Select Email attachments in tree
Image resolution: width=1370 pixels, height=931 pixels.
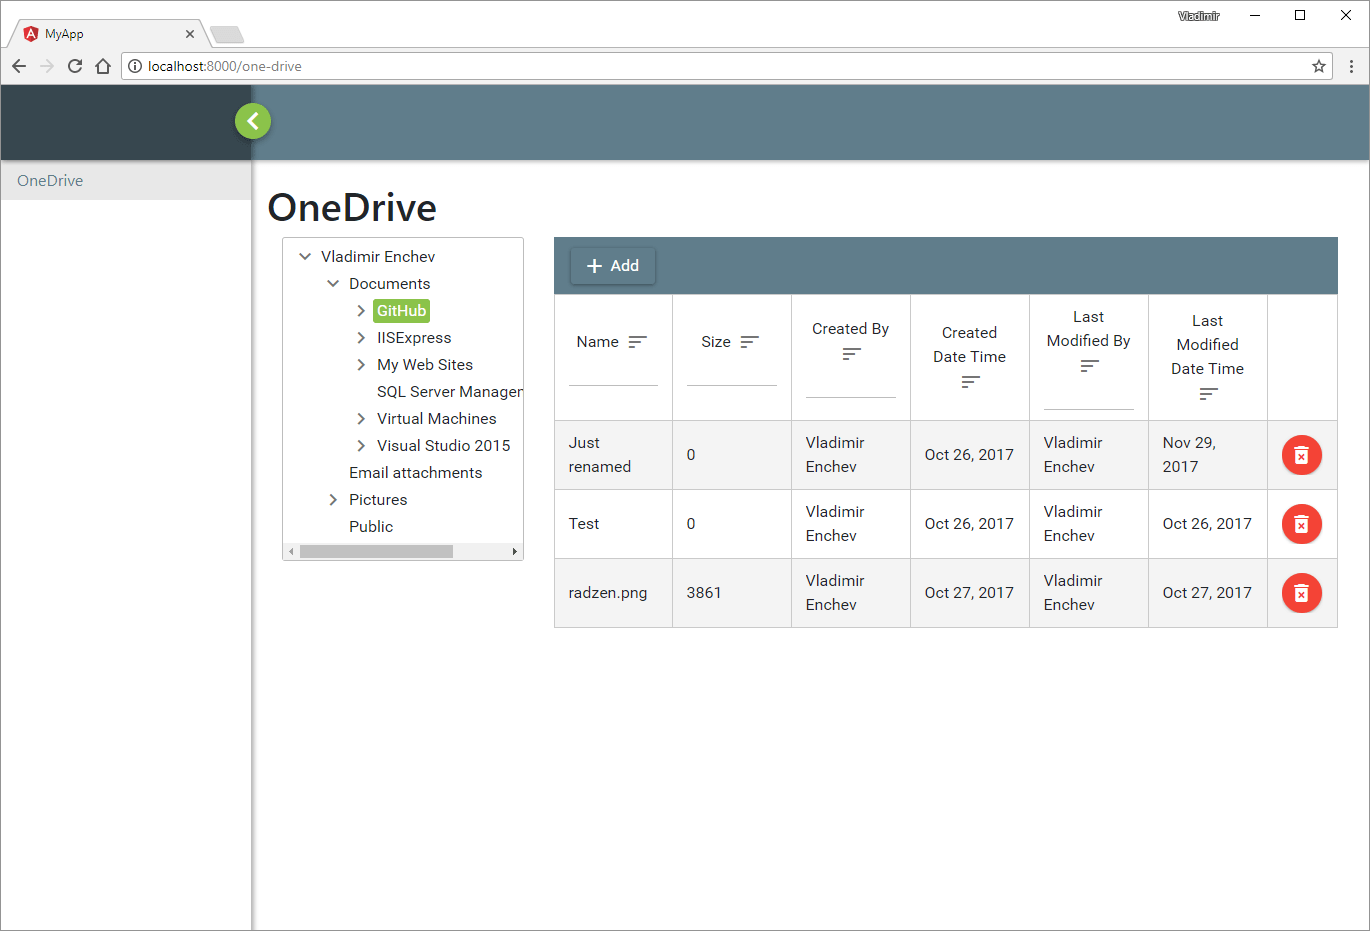(x=415, y=473)
